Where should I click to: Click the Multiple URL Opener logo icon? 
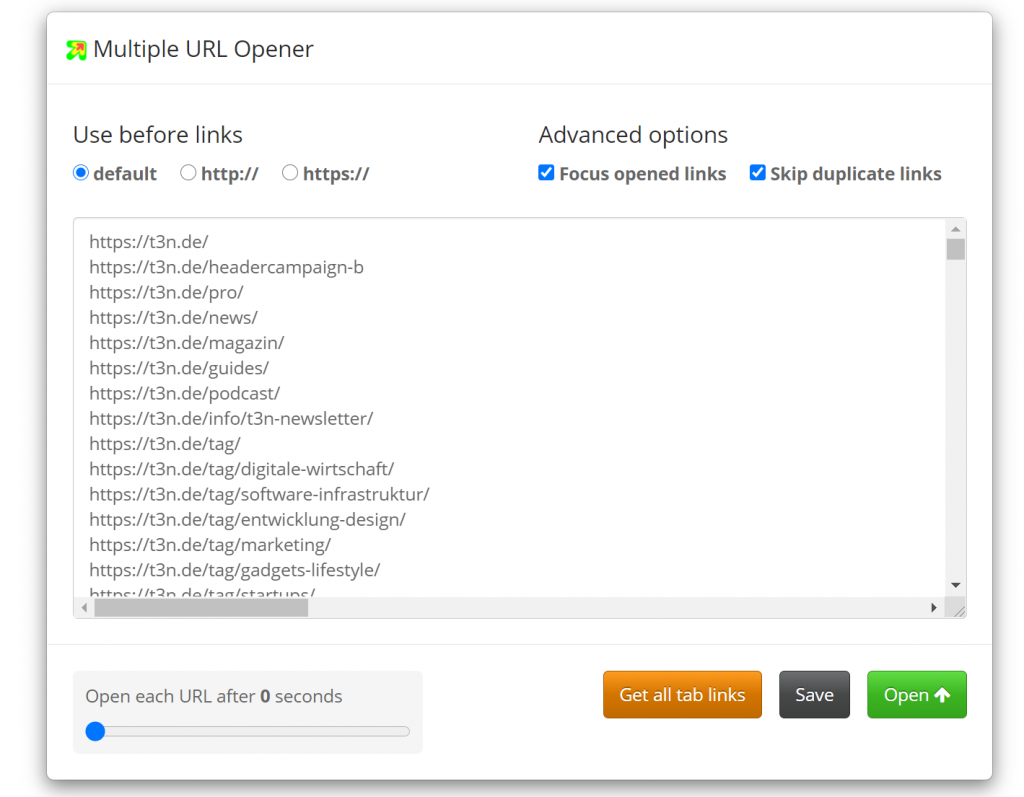point(75,48)
